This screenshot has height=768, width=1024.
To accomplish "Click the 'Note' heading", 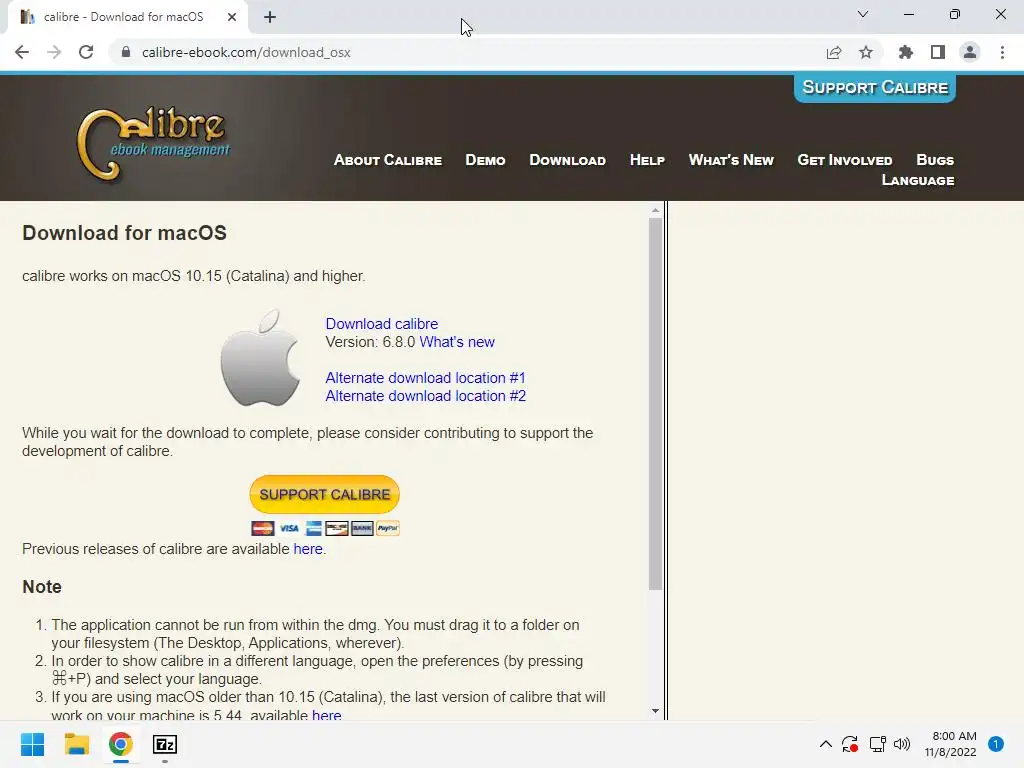I will [42, 587].
